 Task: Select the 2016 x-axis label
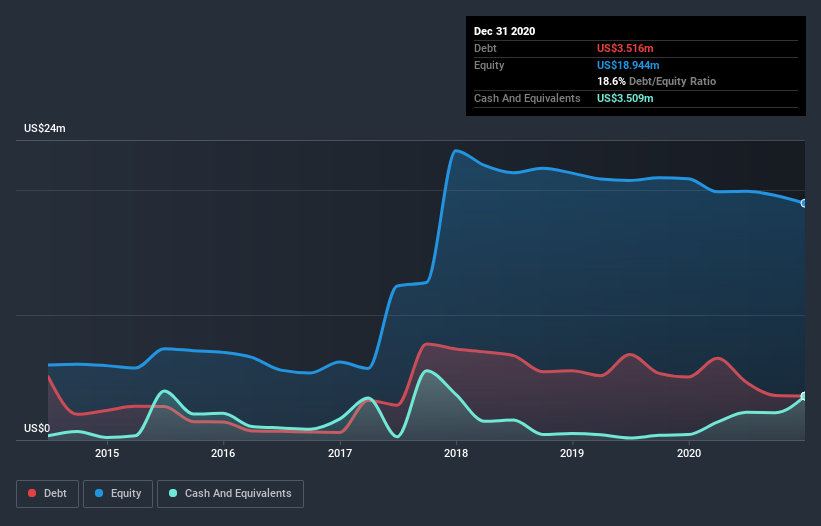223,453
